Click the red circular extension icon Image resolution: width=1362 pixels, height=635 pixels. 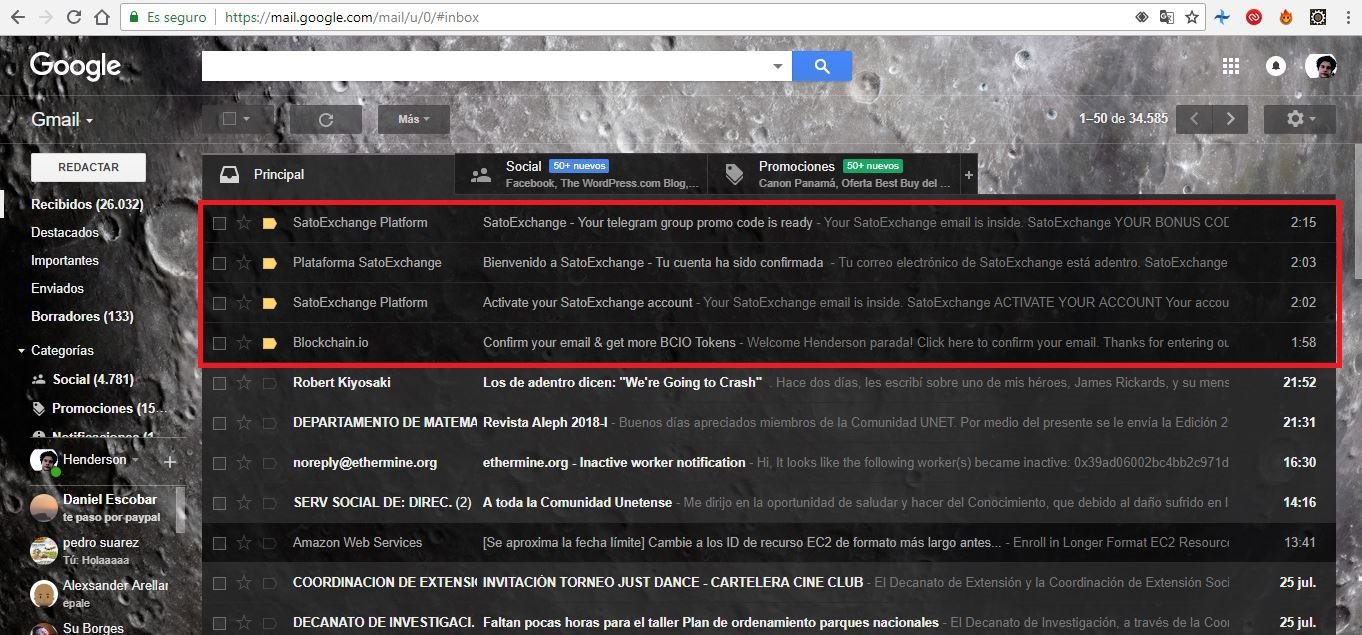click(x=1254, y=17)
